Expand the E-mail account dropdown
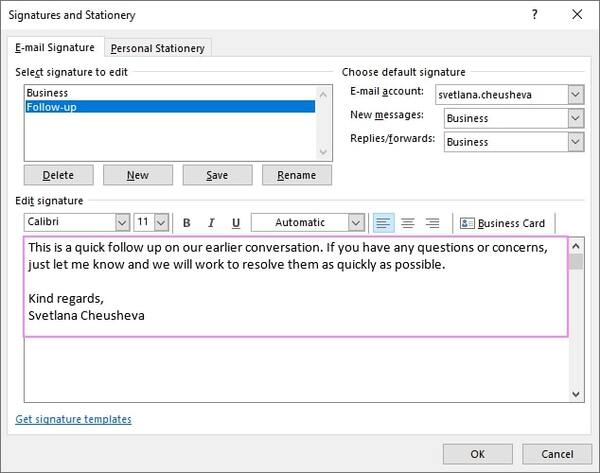The width and height of the screenshot is (600, 473). point(576,95)
